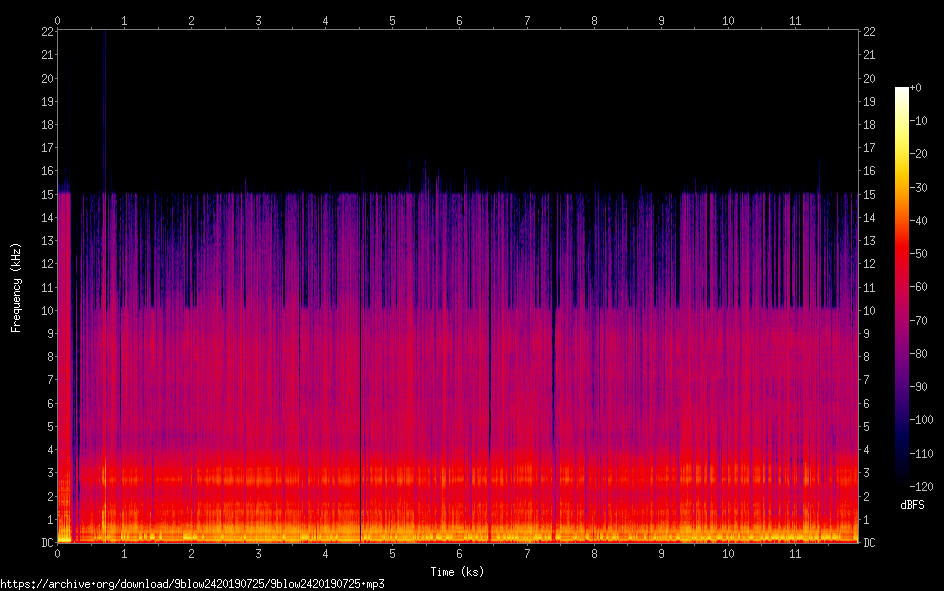Image resolution: width=944 pixels, height=591 pixels.
Task: Click '2' on the bottom time axis
Action: (191, 554)
